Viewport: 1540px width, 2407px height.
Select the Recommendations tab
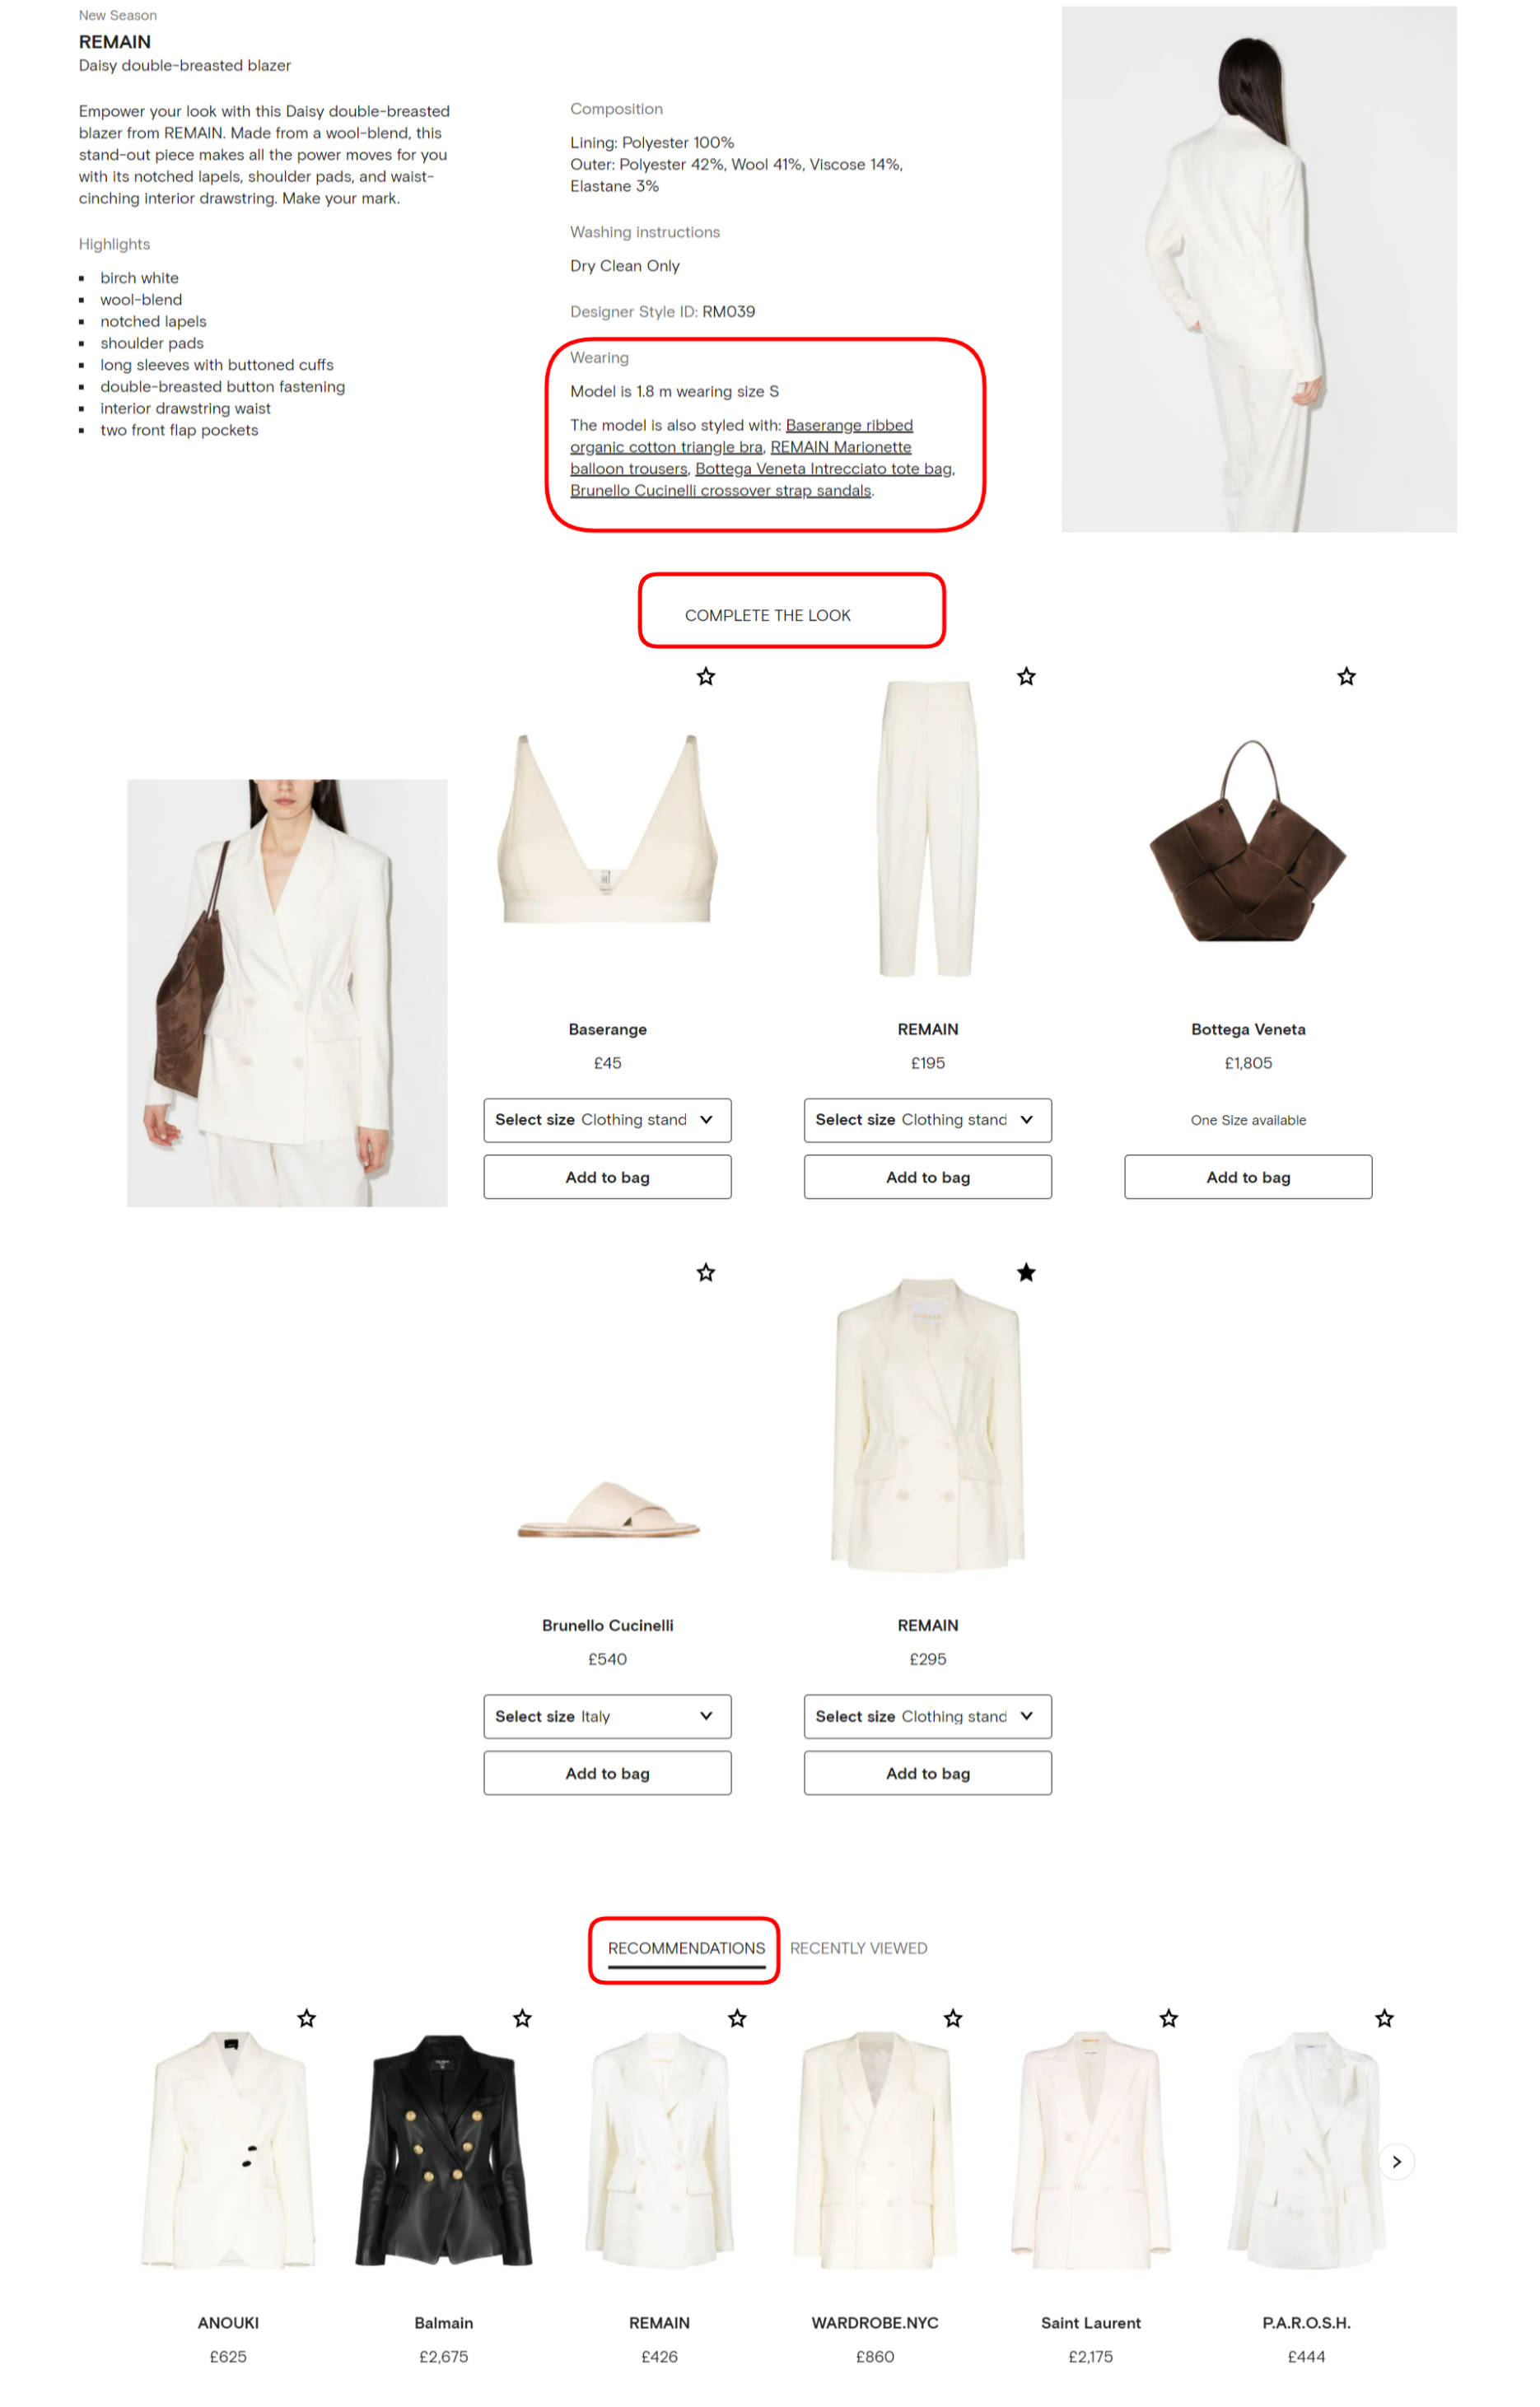pos(686,1948)
